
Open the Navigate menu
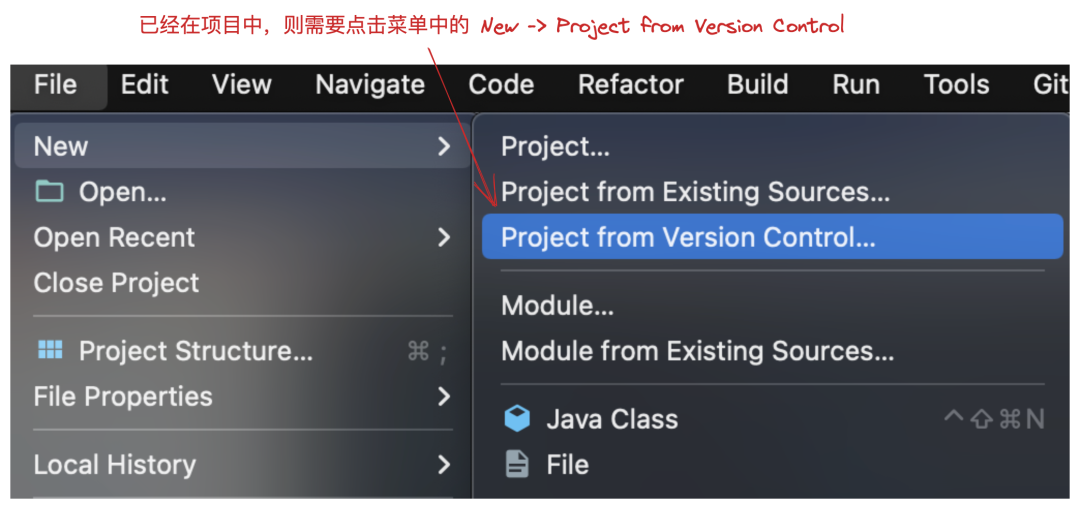(x=370, y=85)
